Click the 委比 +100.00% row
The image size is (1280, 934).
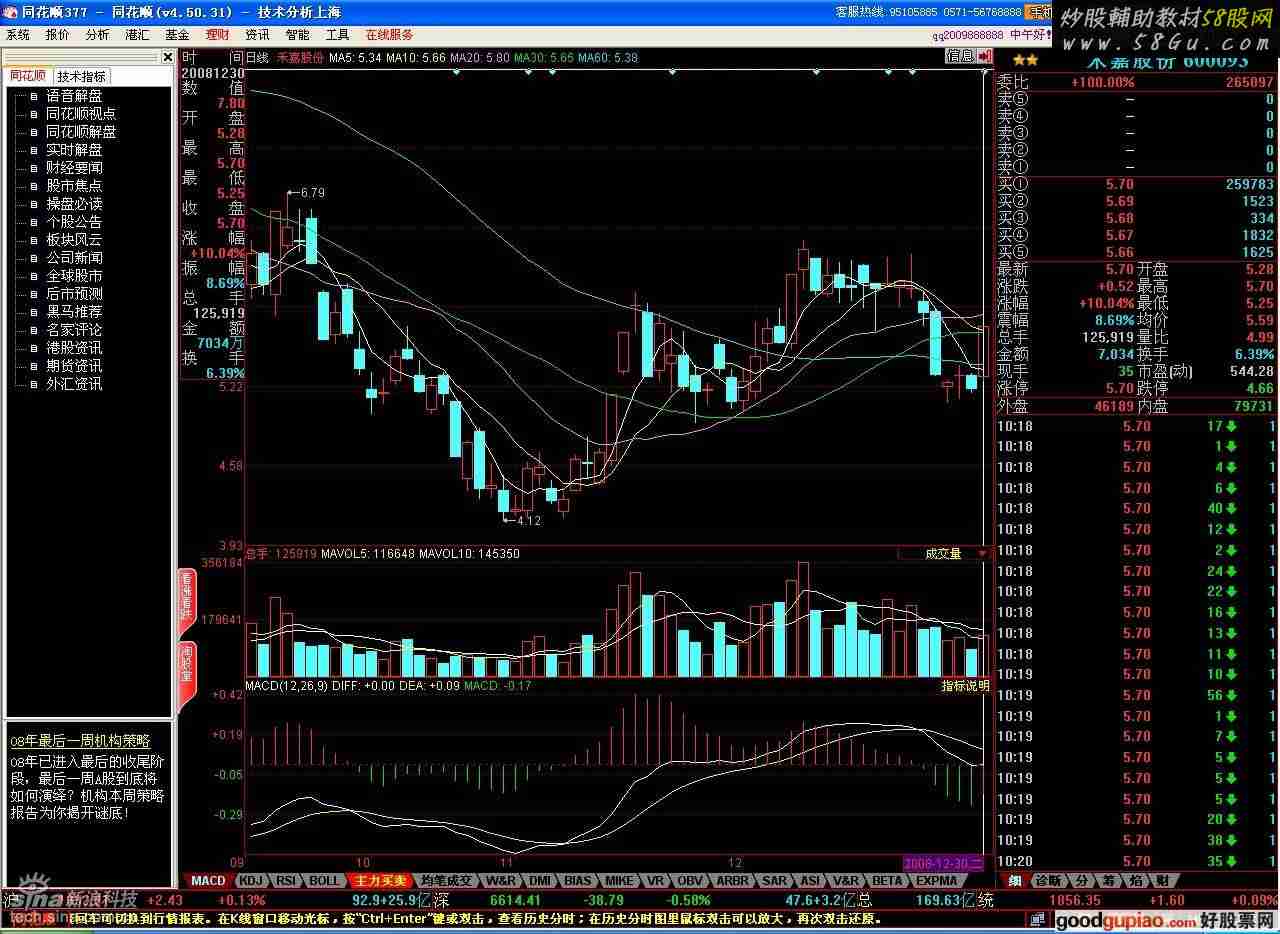pos(1136,82)
